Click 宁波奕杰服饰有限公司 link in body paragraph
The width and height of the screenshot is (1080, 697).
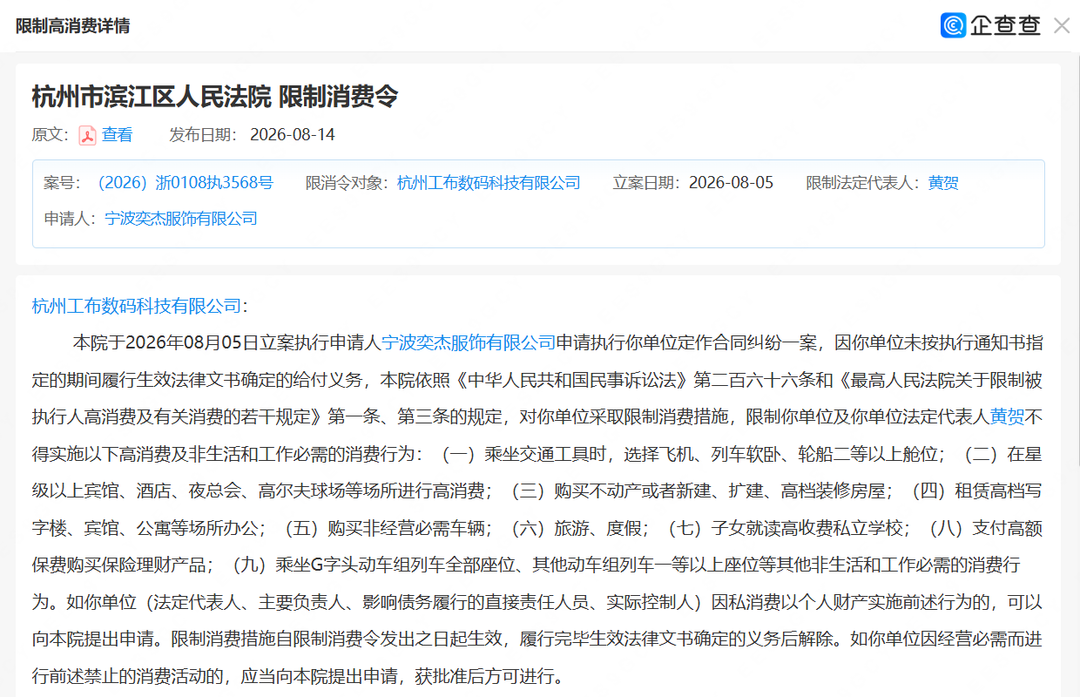click(468, 342)
